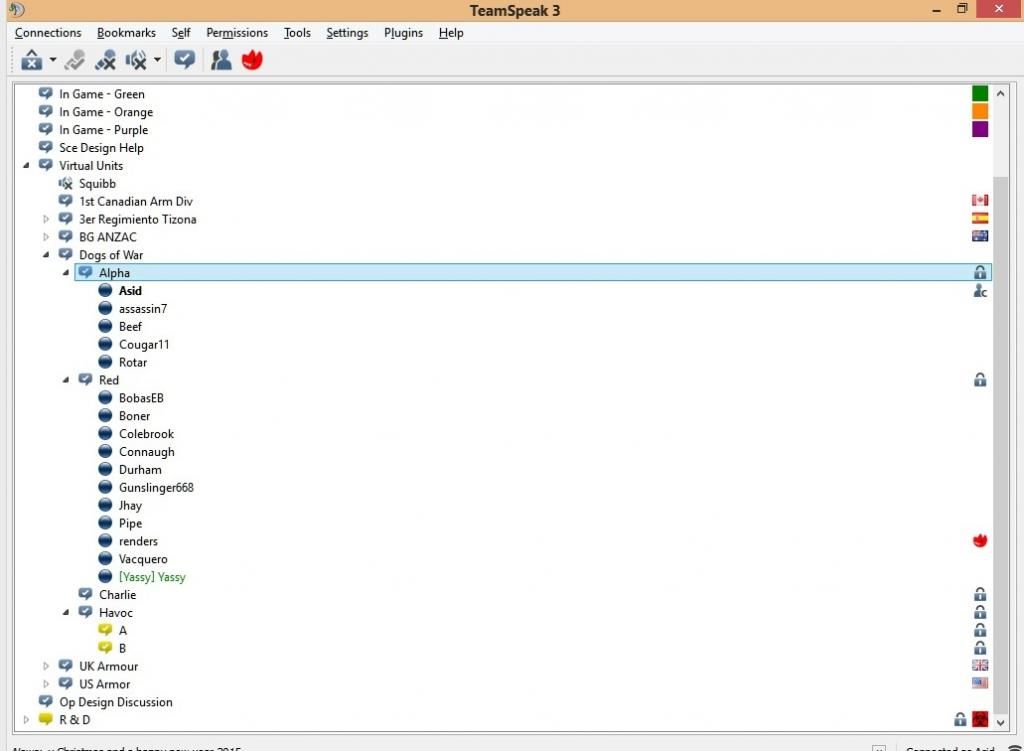Screen dimensions: 1024x751
Task: Expand the BG ANZAC channel
Action: [x=46, y=237]
